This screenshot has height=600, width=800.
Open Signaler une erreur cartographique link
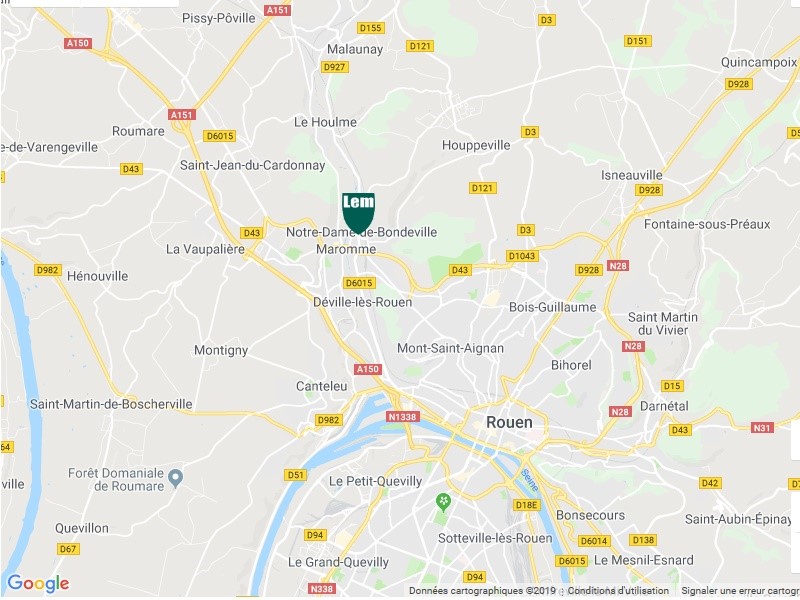(740, 590)
